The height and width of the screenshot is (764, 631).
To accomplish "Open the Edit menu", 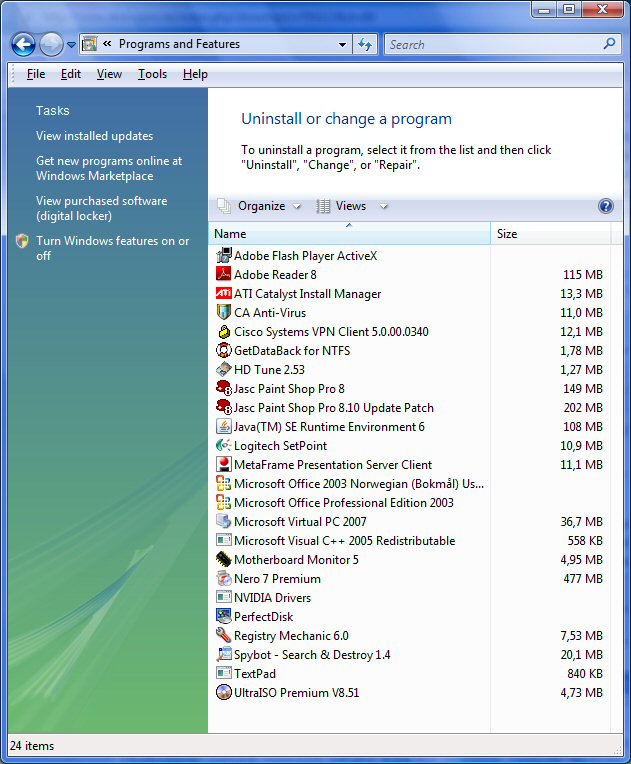I will pos(71,74).
